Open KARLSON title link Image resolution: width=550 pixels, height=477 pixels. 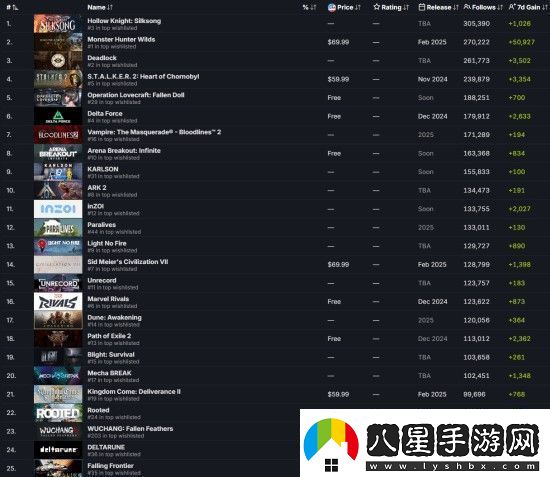pyautogui.click(x=103, y=169)
